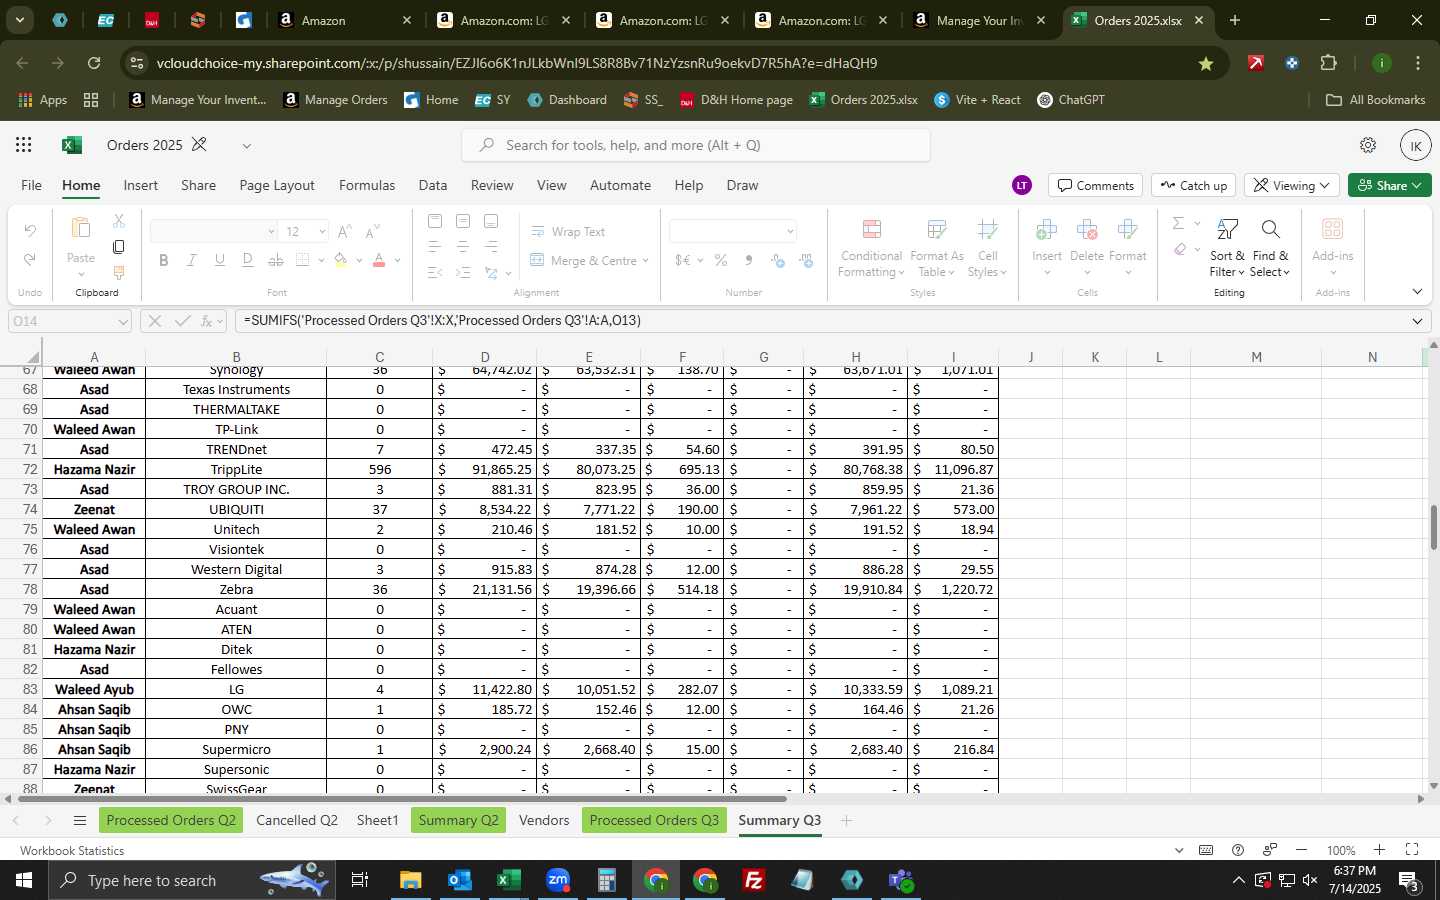Click the Copy icon in Clipboard group
This screenshot has width=1440, height=900.
[x=118, y=246]
